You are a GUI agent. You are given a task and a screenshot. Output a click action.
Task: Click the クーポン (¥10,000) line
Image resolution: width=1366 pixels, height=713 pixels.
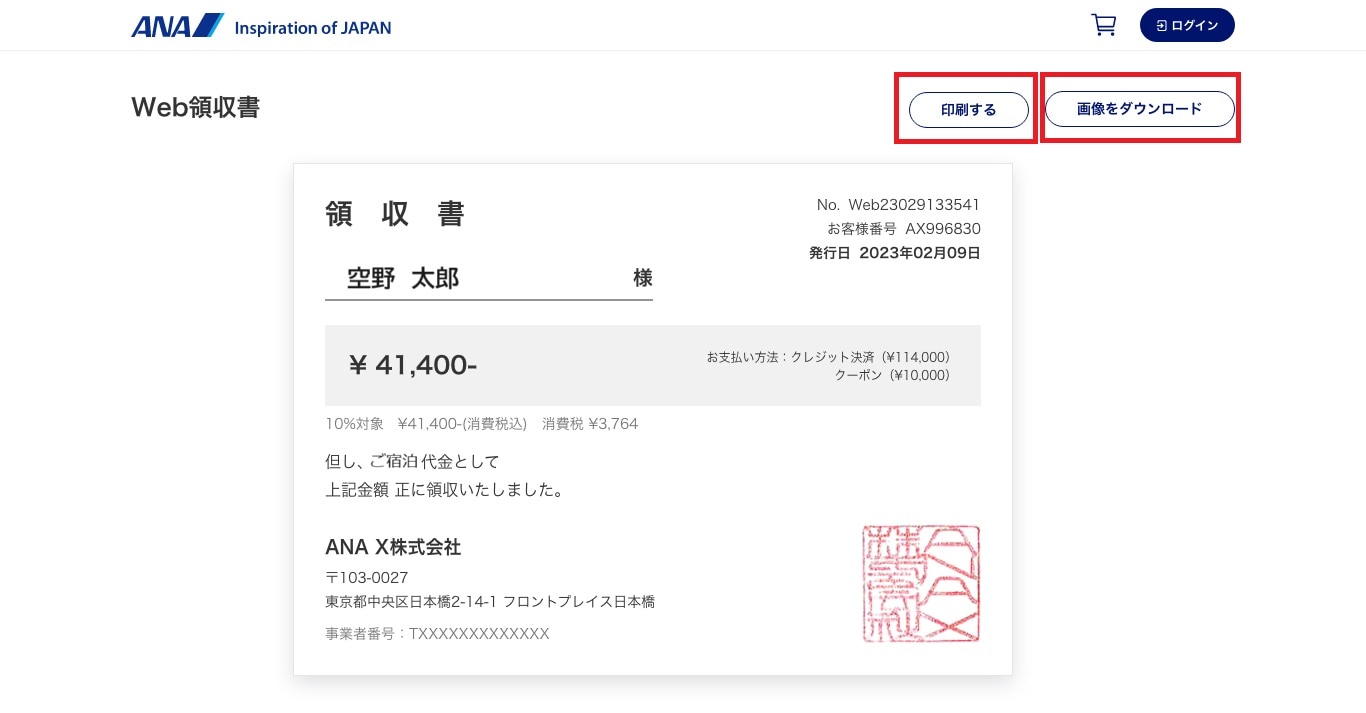892,376
